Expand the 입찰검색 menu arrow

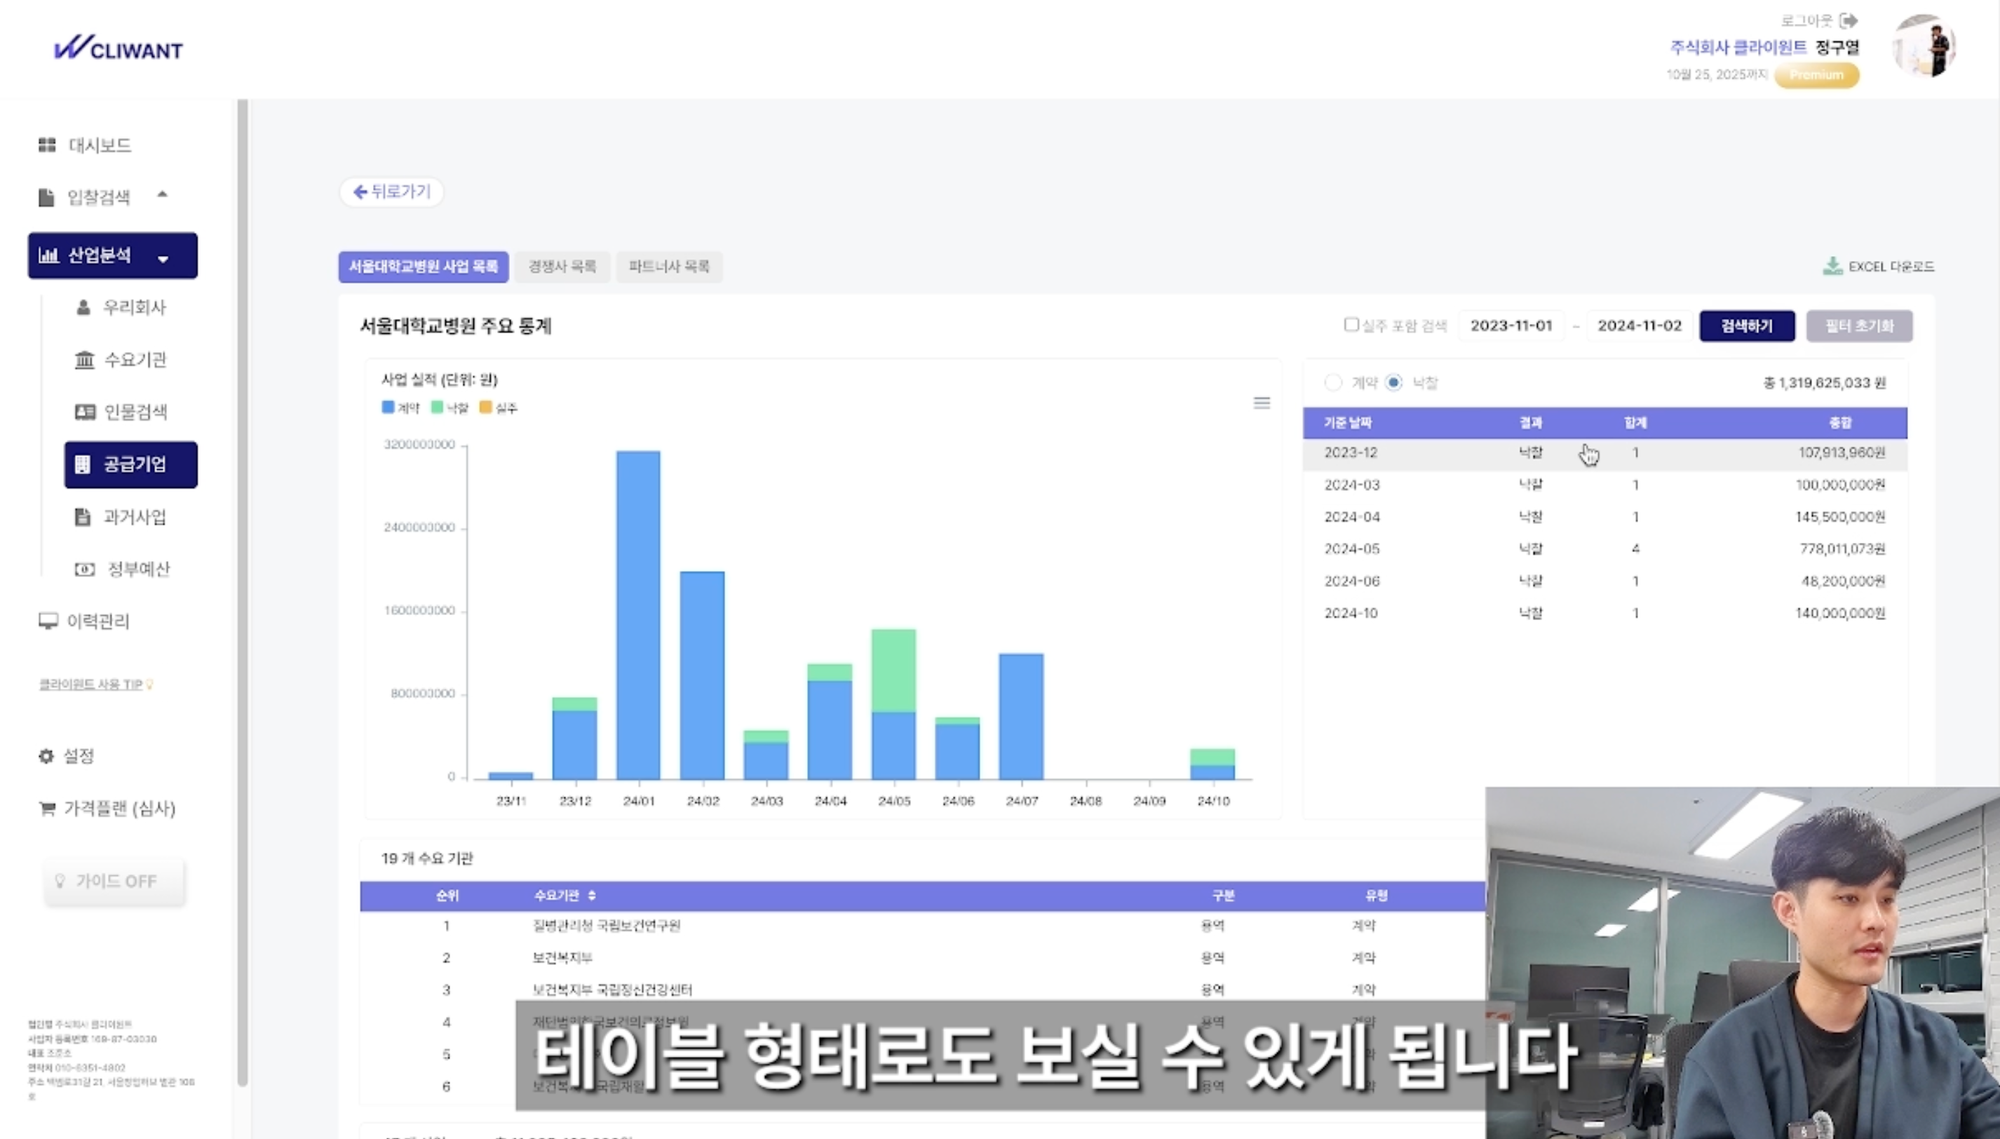coord(162,195)
